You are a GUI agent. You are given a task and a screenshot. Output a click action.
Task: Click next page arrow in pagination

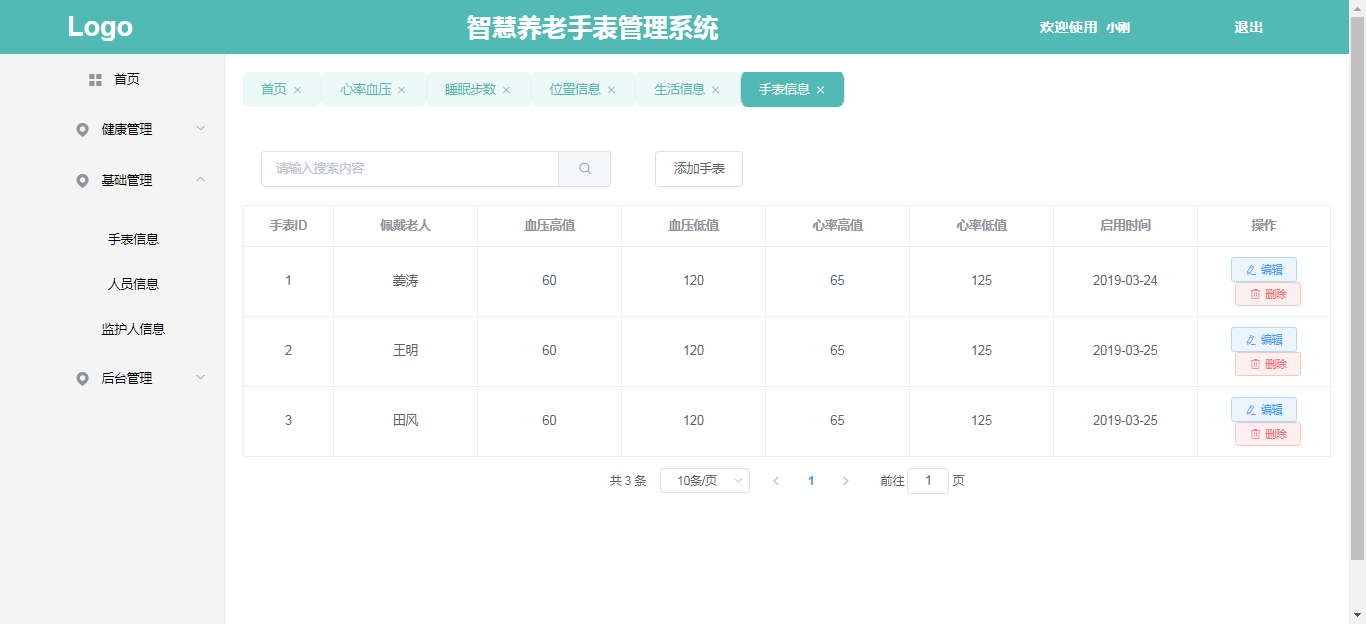[x=845, y=481]
